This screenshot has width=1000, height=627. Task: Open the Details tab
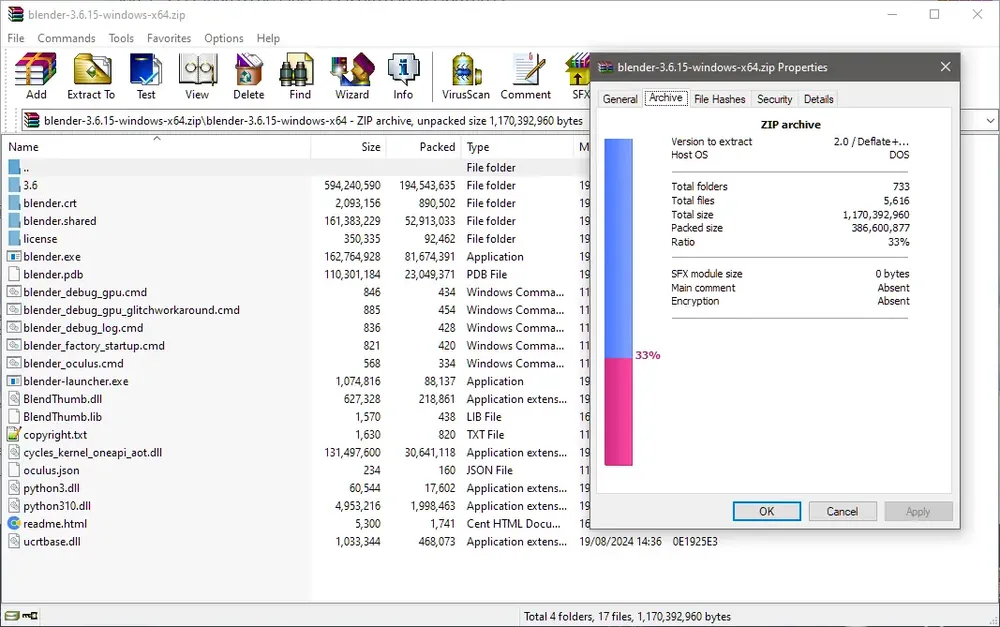tap(818, 99)
